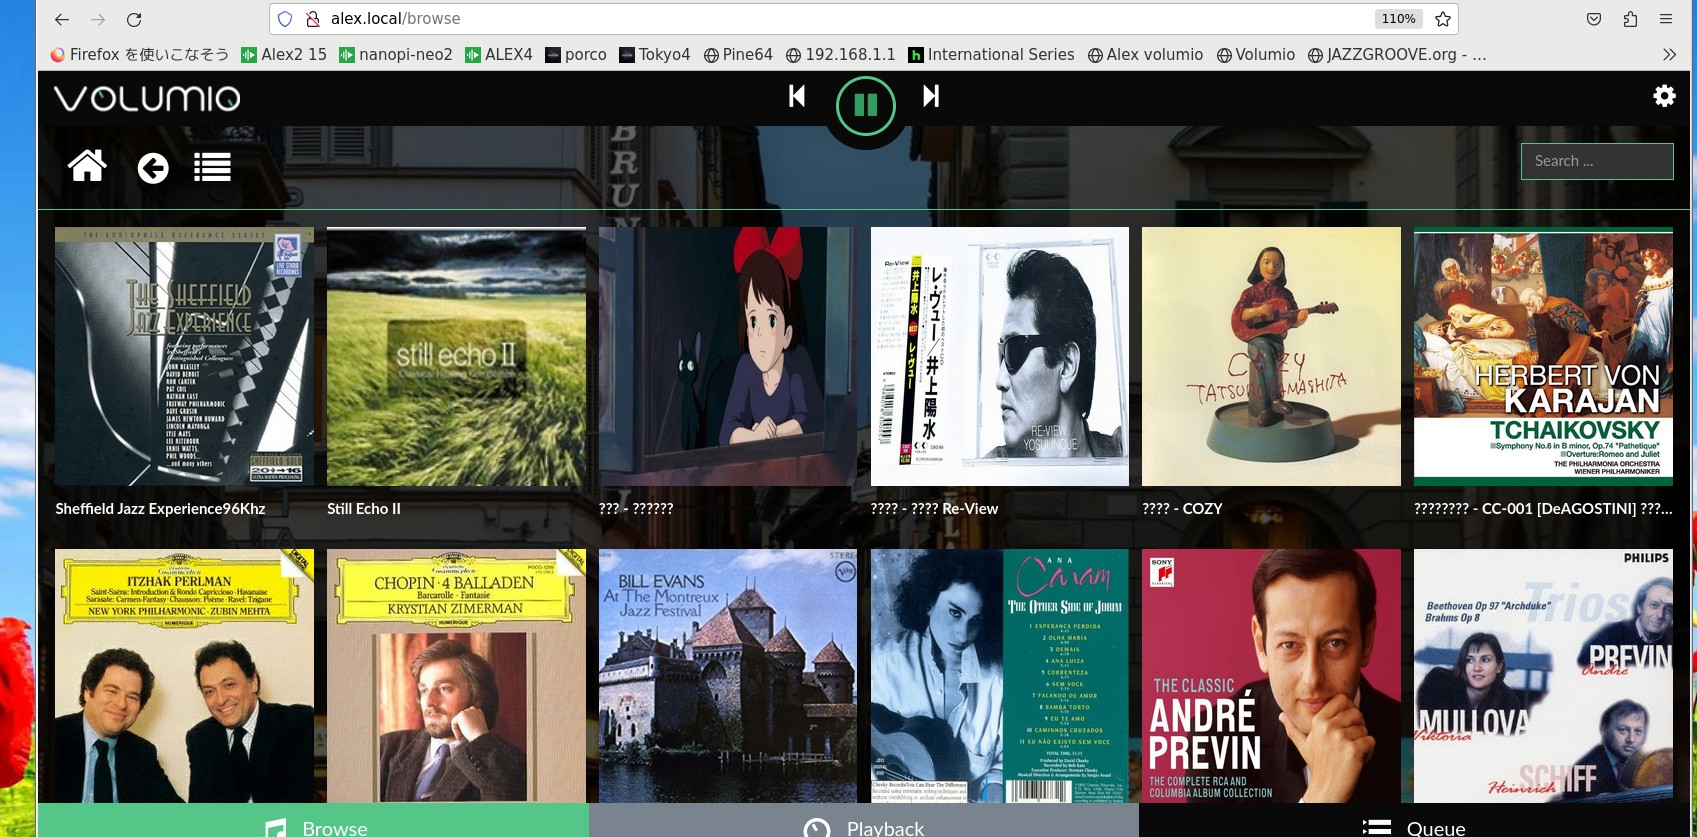This screenshot has width=1697, height=837.
Task: Switch to list view icon
Action: coord(212,167)
